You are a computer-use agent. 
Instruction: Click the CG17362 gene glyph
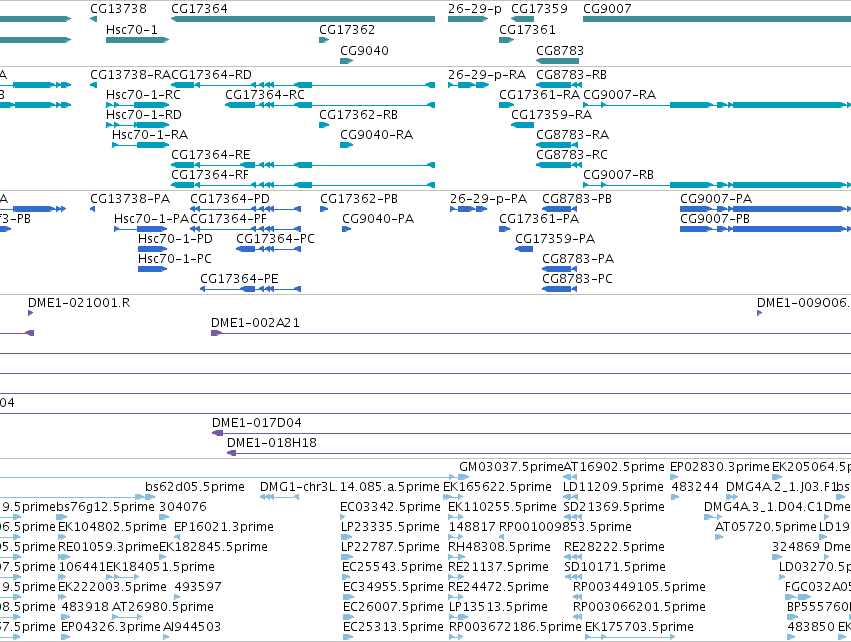[x=324, y=40]
